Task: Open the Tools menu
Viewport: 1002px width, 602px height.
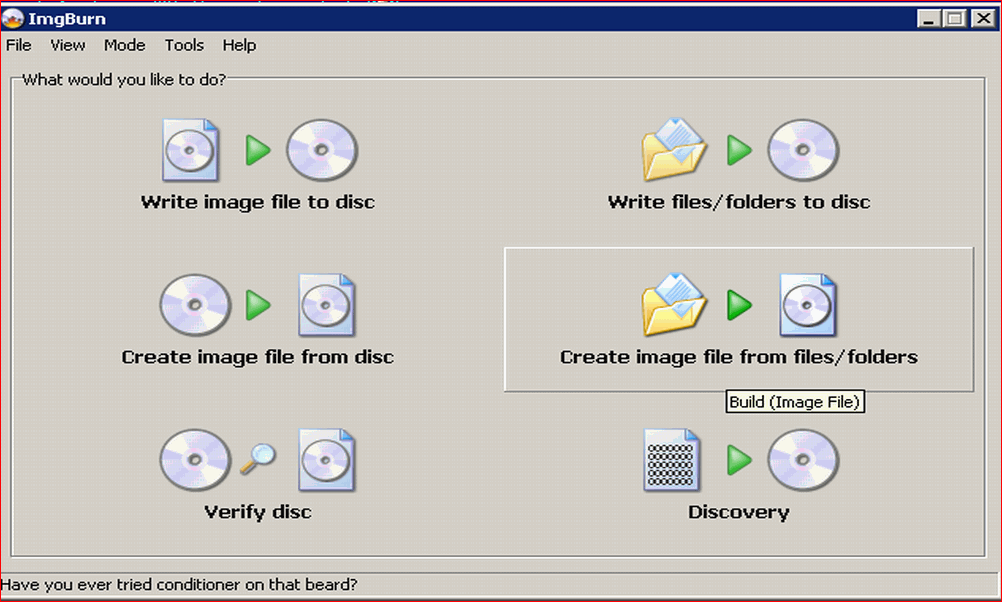Action: (x=184, y=45)
